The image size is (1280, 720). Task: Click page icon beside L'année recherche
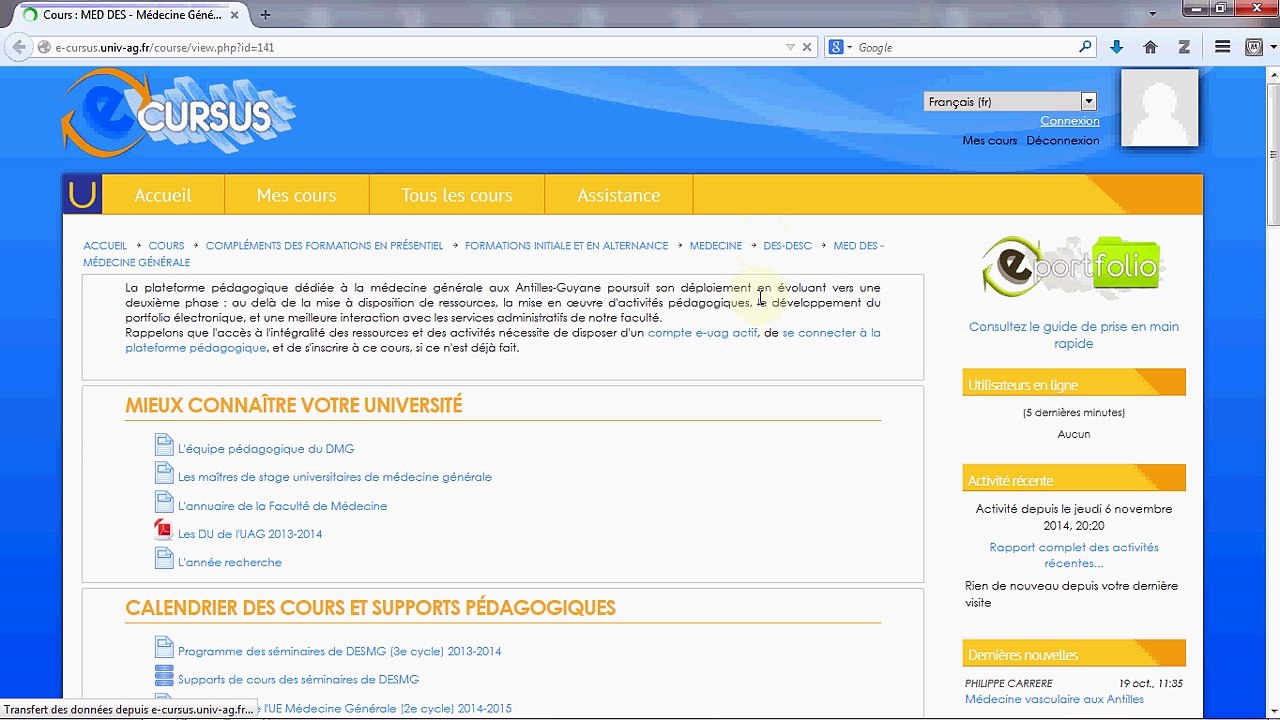[x=164, y=558]
